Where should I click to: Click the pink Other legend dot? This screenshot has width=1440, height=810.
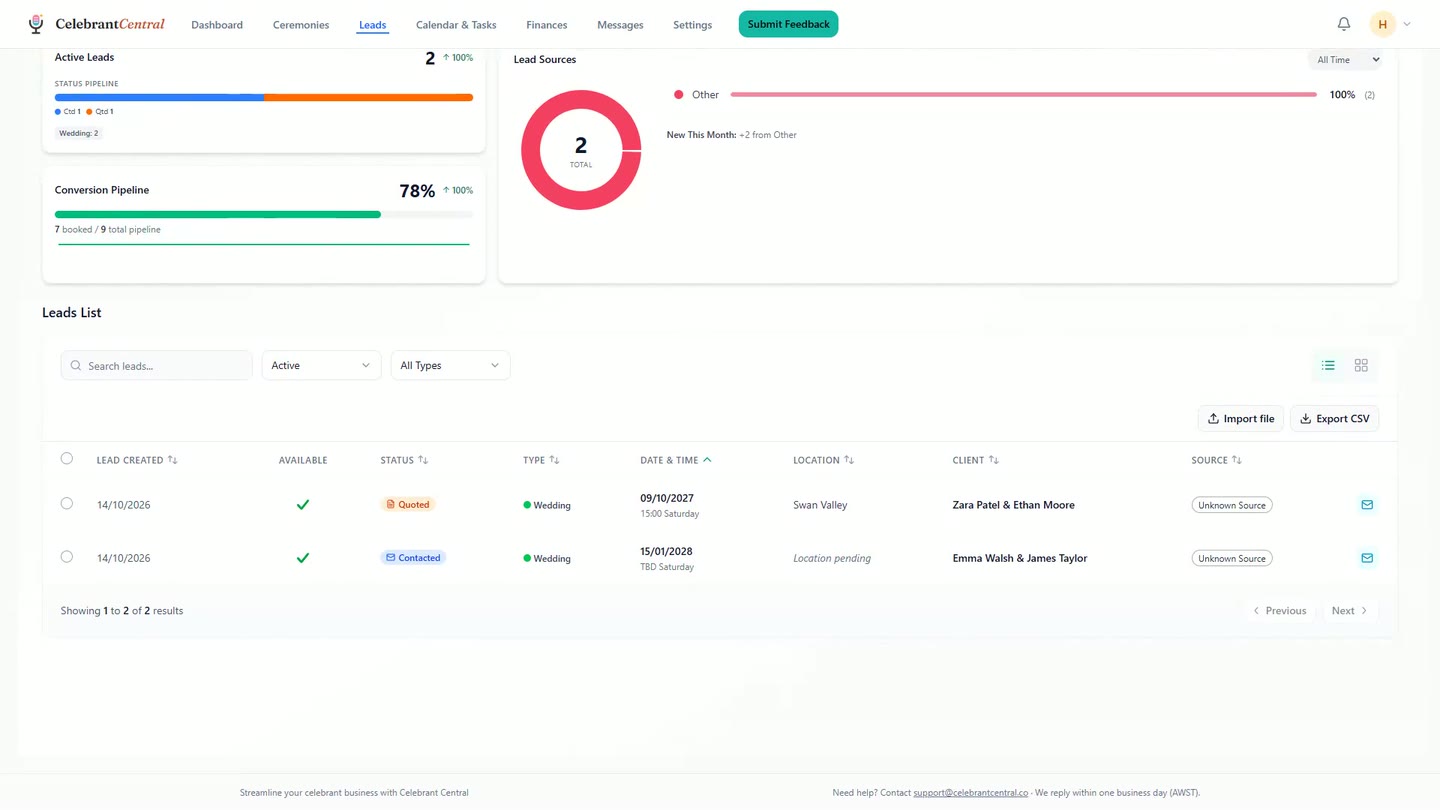[x=679, y=95]
